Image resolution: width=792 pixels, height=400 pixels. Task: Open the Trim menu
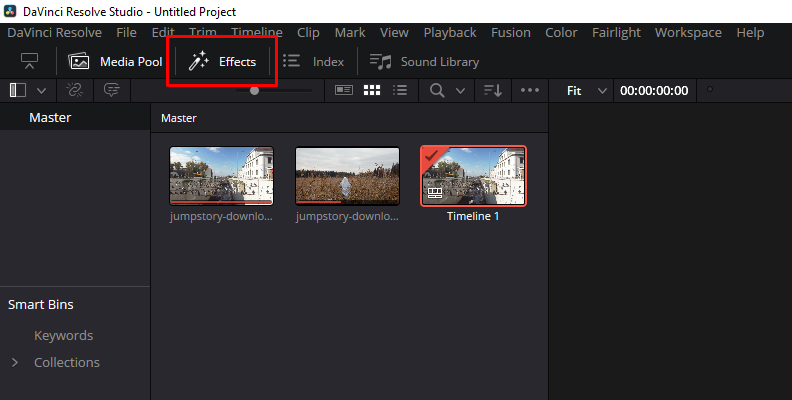tap(203, 33)
